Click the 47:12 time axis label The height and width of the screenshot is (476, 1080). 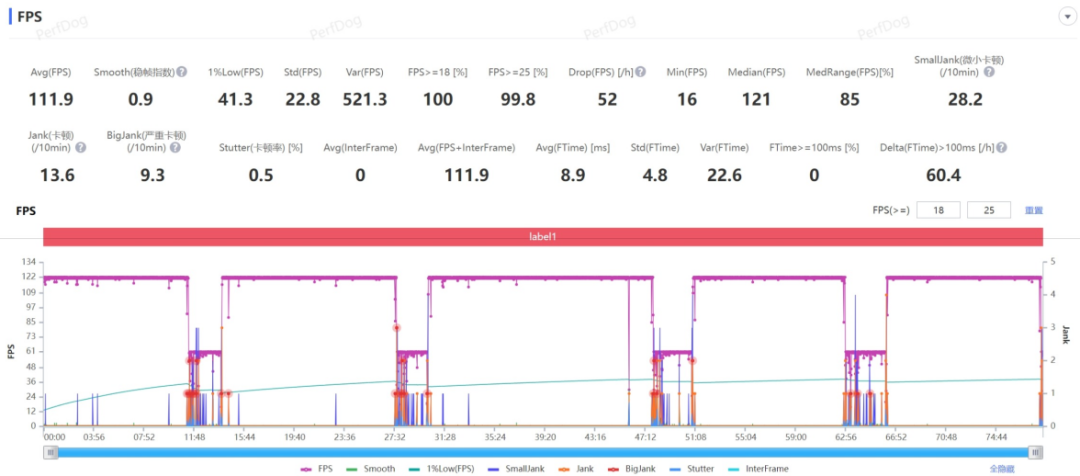[x=645, y=437]
